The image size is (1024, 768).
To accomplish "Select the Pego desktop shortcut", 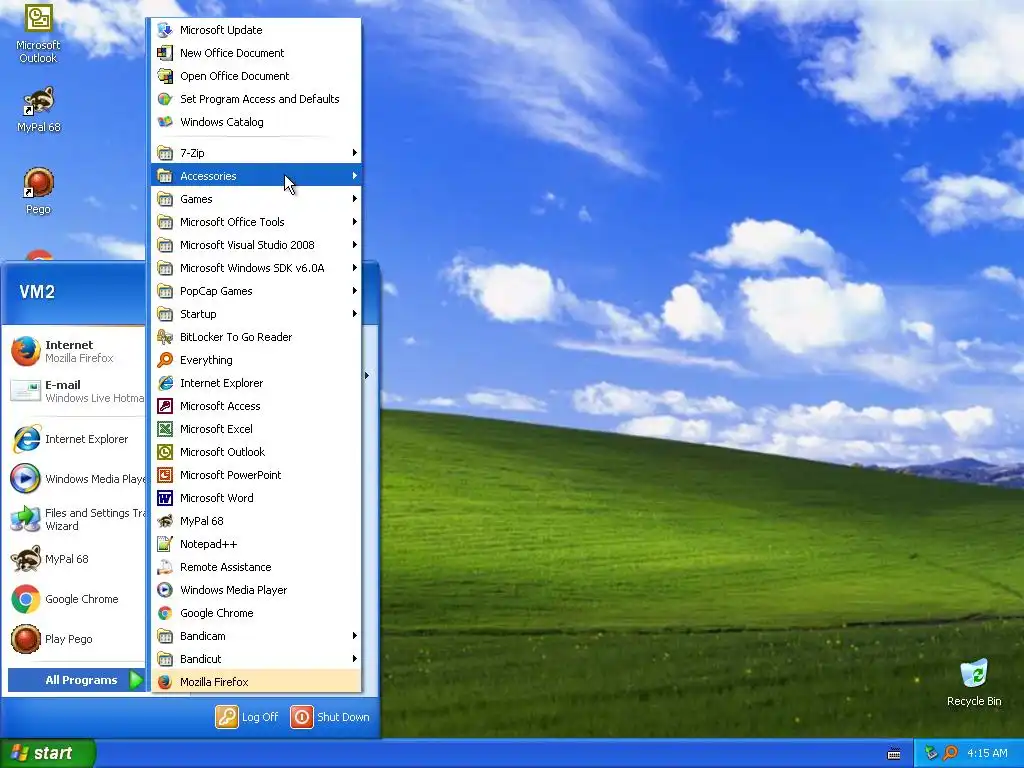I will point(38,191).
